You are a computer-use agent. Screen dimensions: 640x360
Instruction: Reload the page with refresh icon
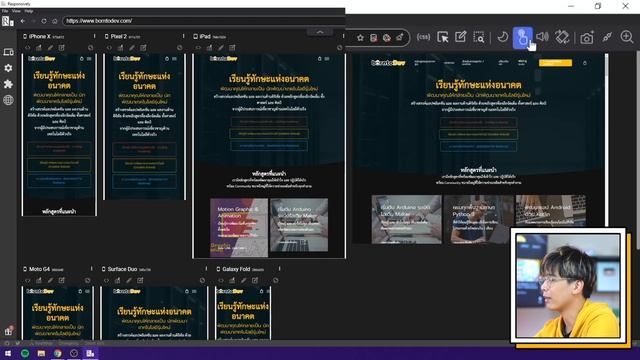(44, 21)
